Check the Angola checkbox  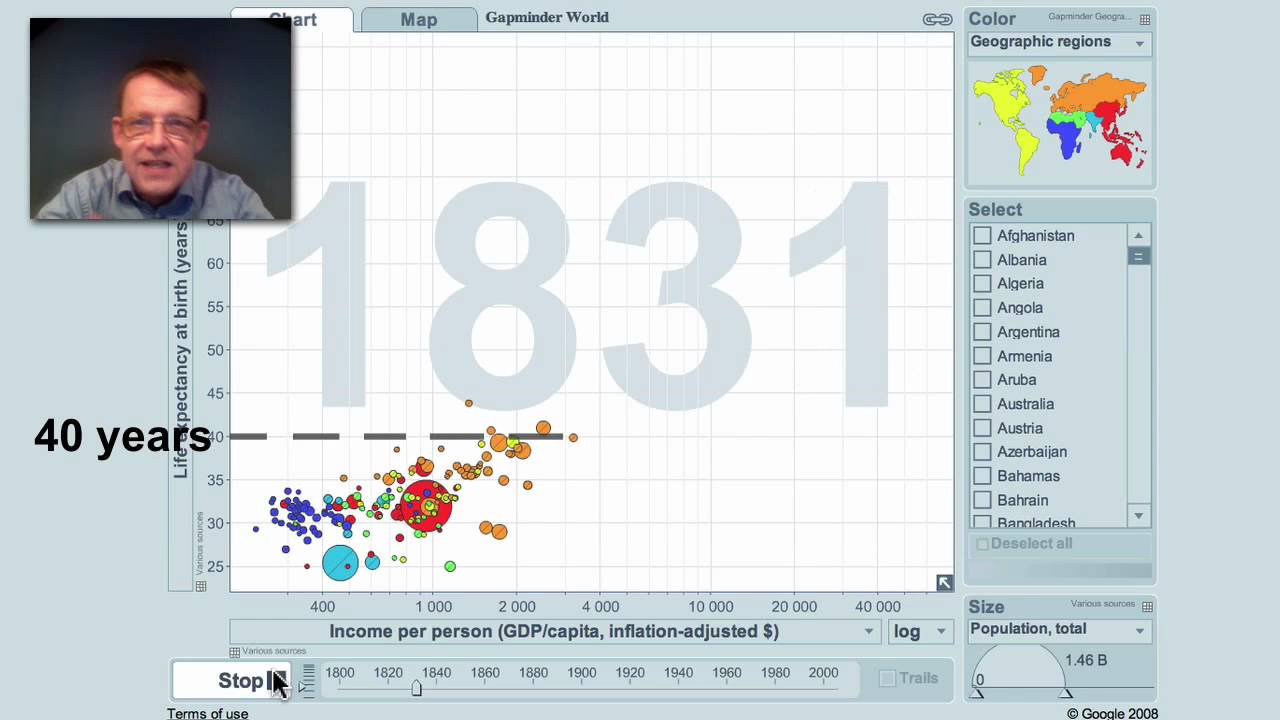tap(982, 308)
